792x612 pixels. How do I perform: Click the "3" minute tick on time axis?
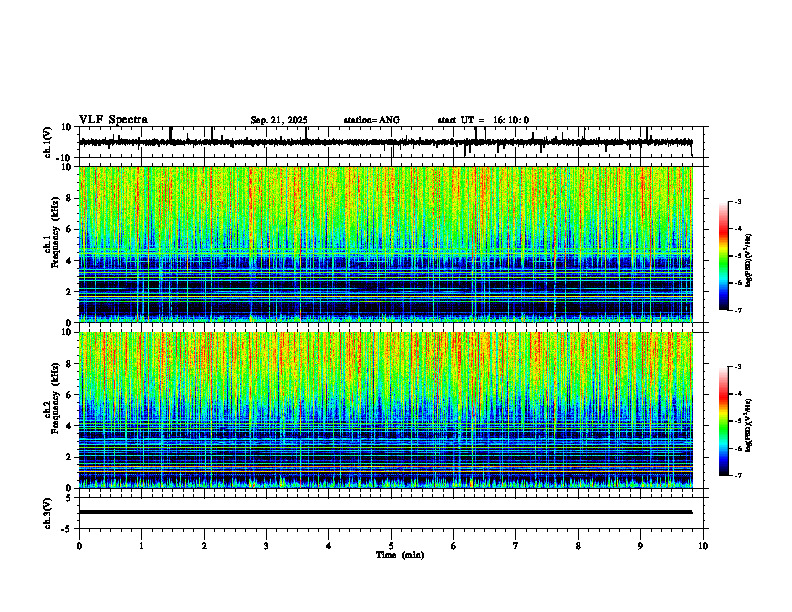pyautogui.click(x=266, y=546)
